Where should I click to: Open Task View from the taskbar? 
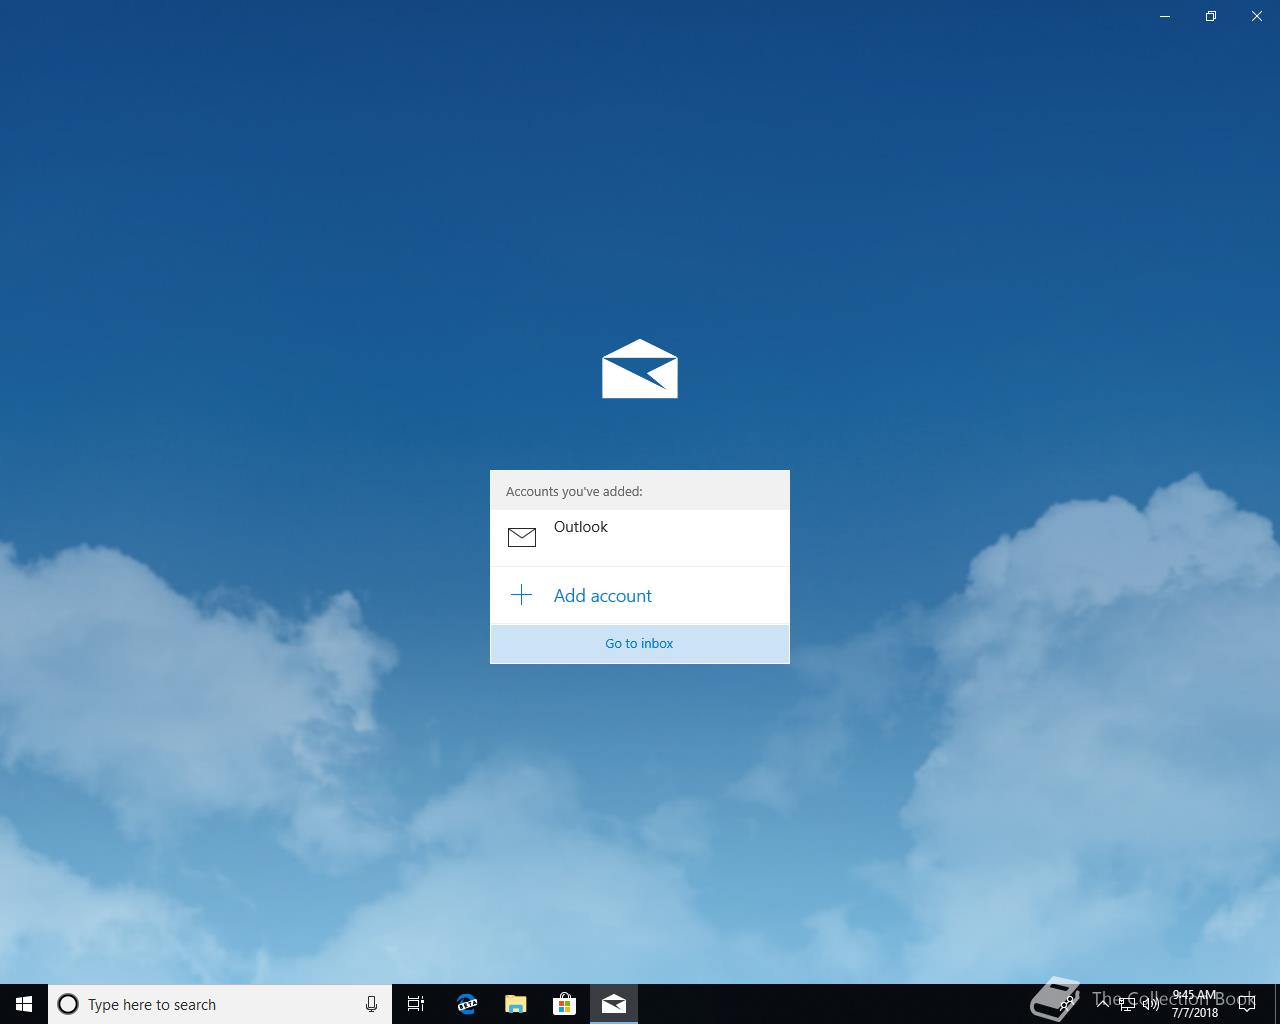(x=416, y=1004)
